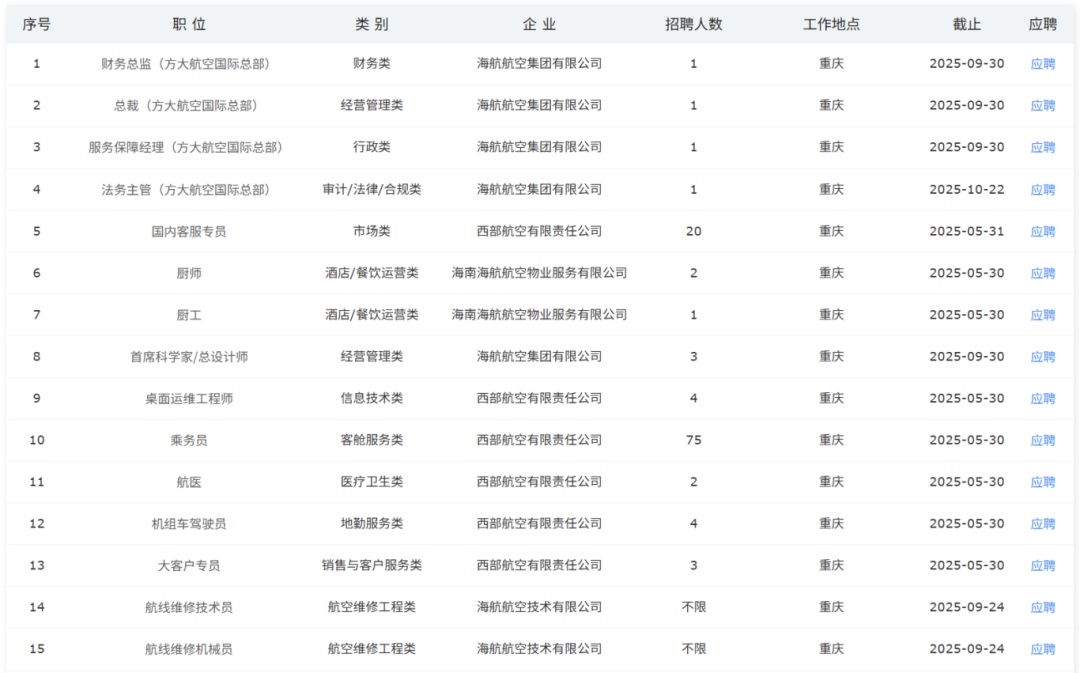This screenshot has width=1080, height=673.
Task: Click the 工作地点 column header
Action: tap(831, 24)
